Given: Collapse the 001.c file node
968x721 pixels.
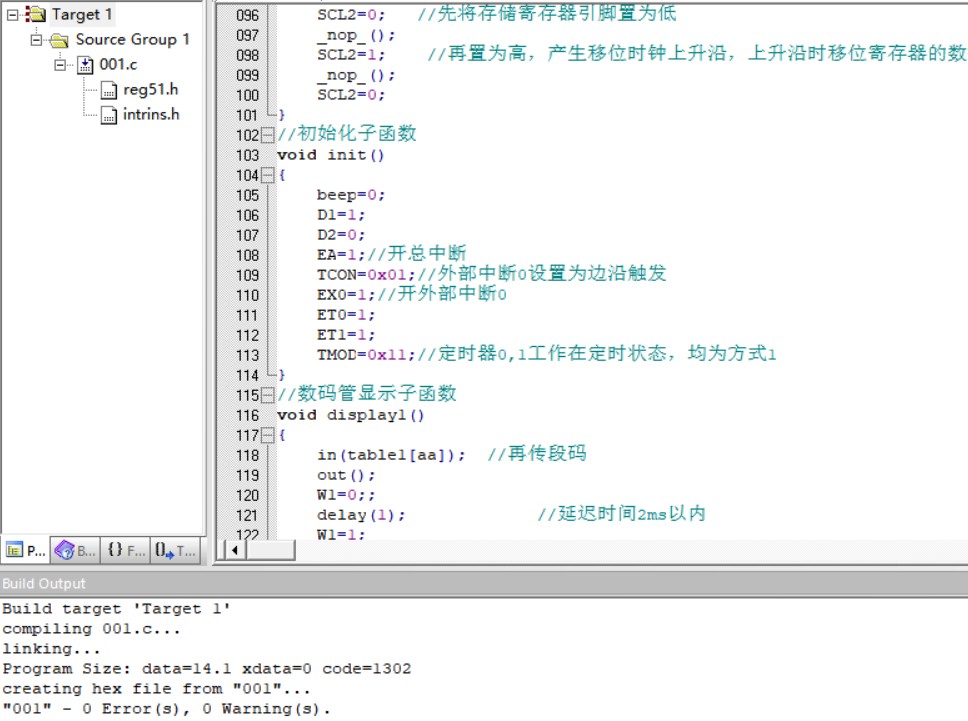Looking at the screenshot, I should click(x=60, y=65).
